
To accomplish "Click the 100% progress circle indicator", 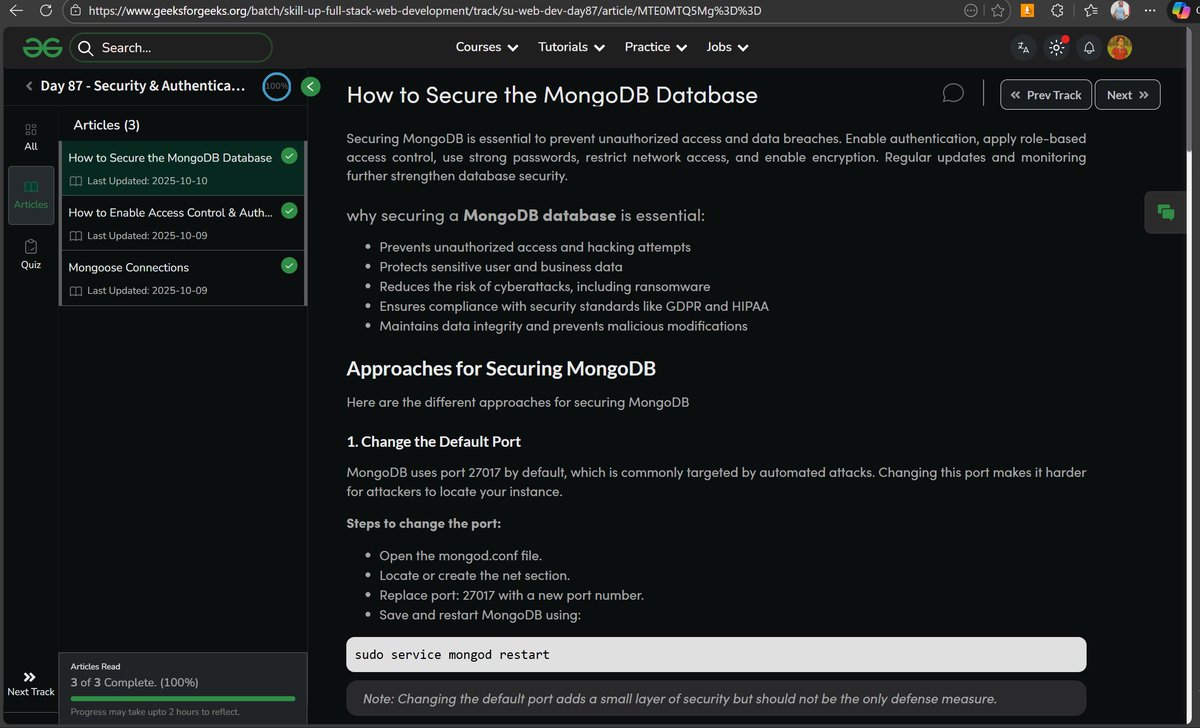I will pos(277,86).
